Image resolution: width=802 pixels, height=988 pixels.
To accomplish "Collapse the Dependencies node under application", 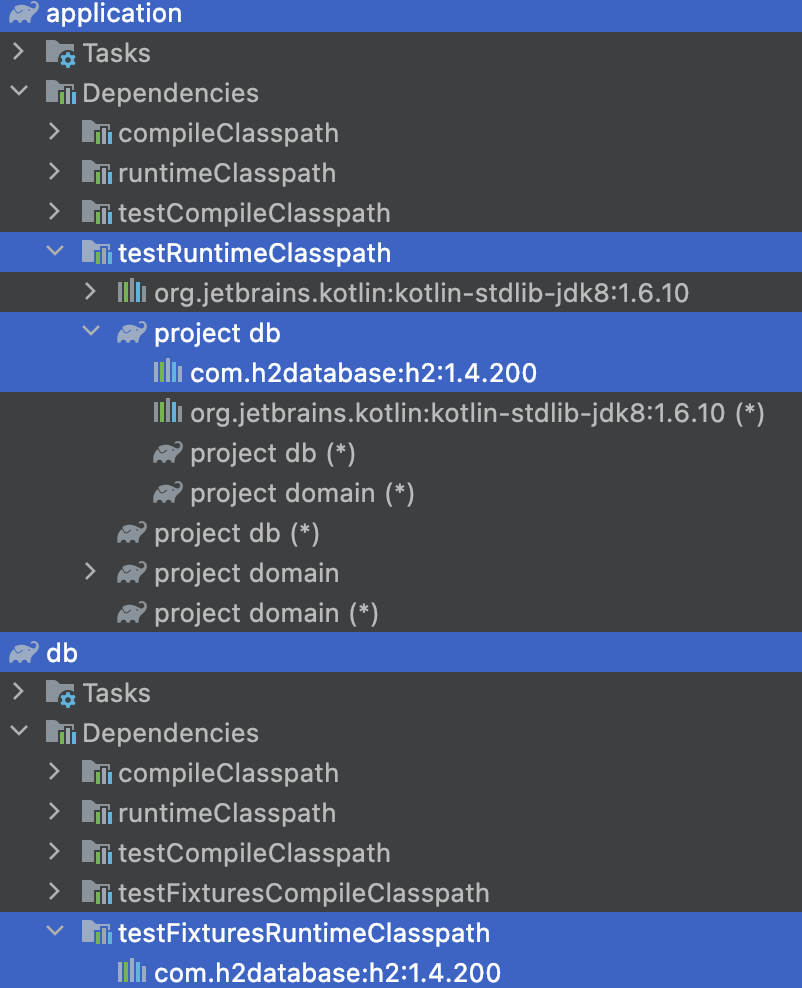I will (x=20, y=91).
